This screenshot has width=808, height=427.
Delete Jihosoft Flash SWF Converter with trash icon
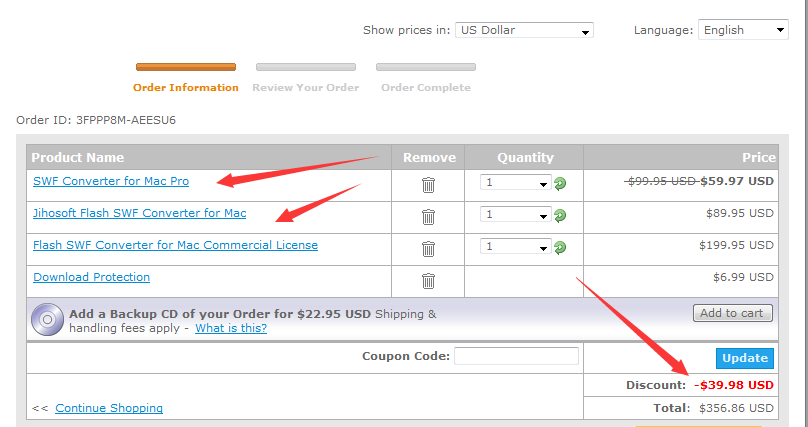point(428,217)
